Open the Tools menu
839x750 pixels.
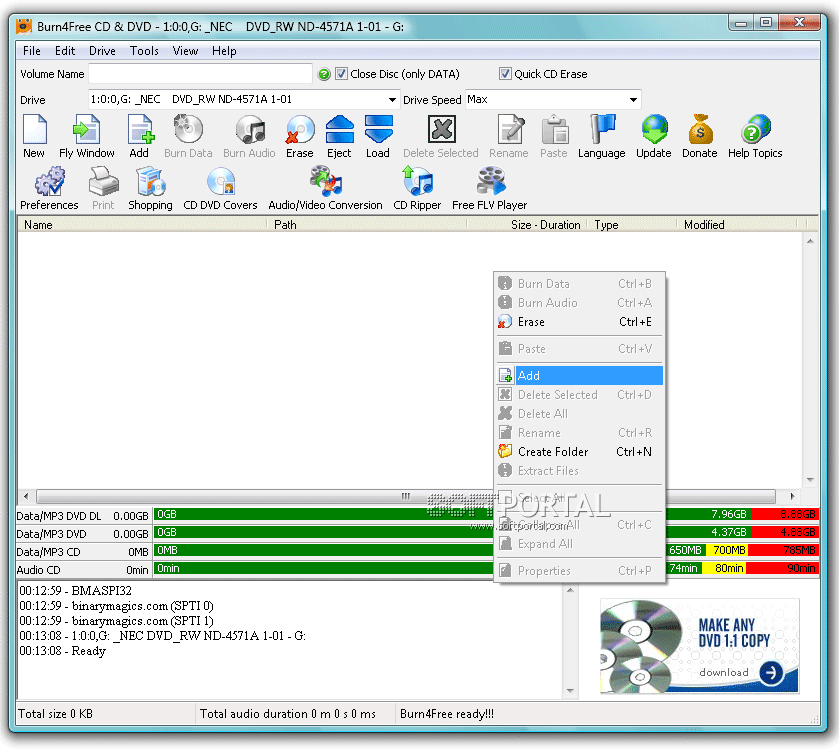pos(144,51)
